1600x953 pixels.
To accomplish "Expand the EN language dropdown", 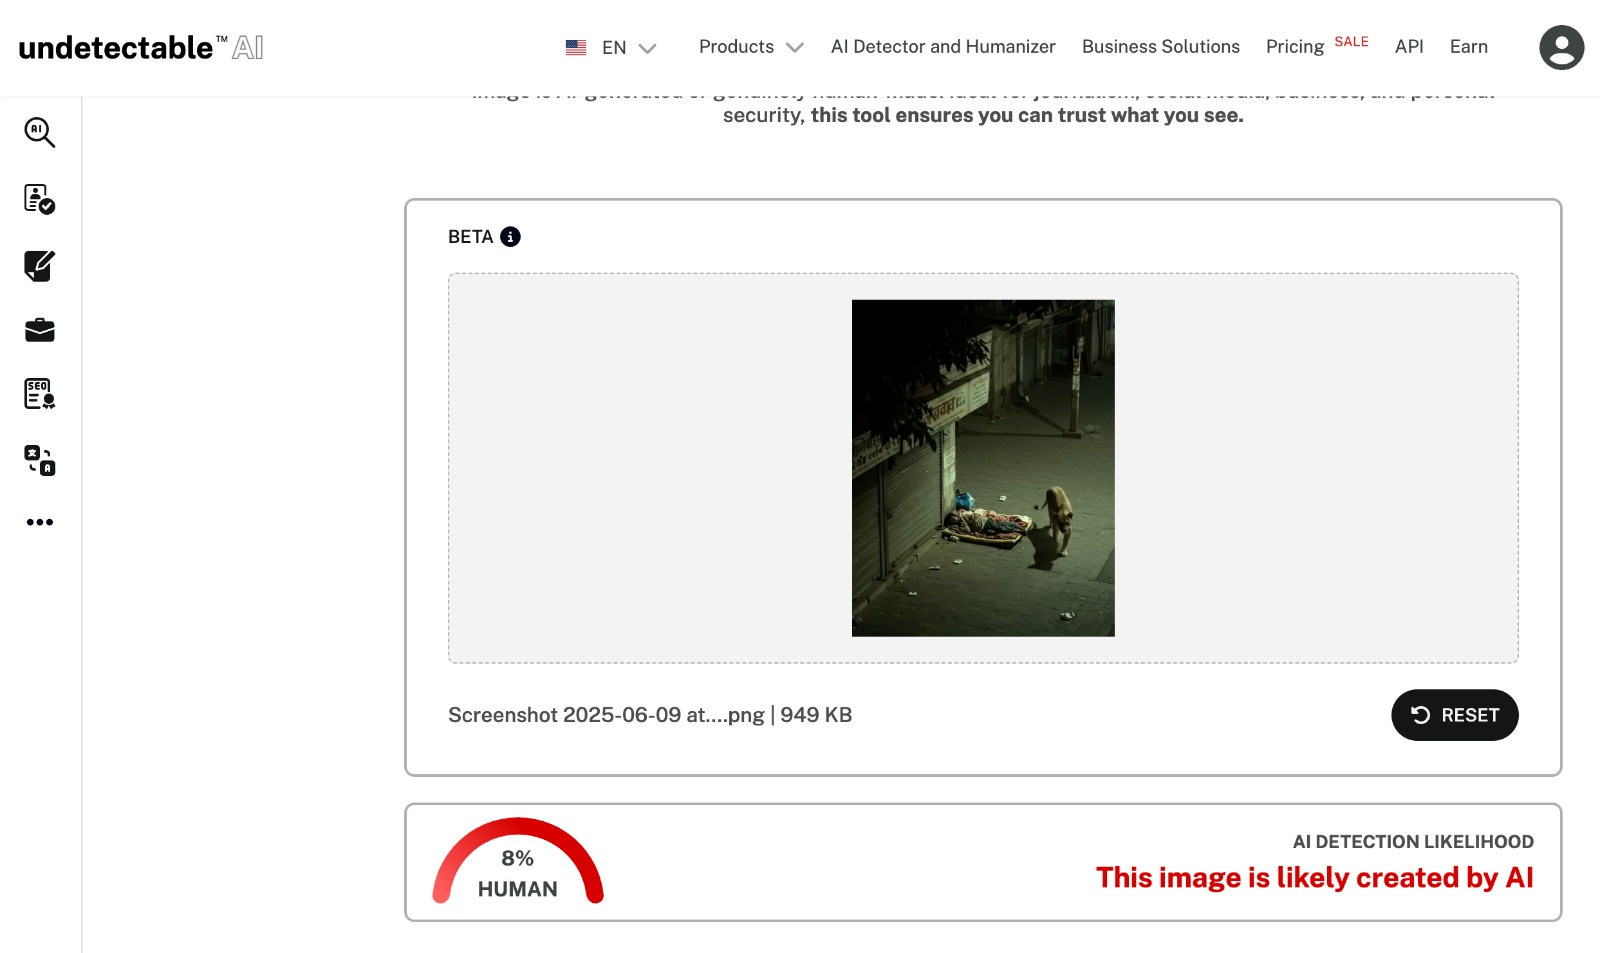I will [x=629, y=47].
